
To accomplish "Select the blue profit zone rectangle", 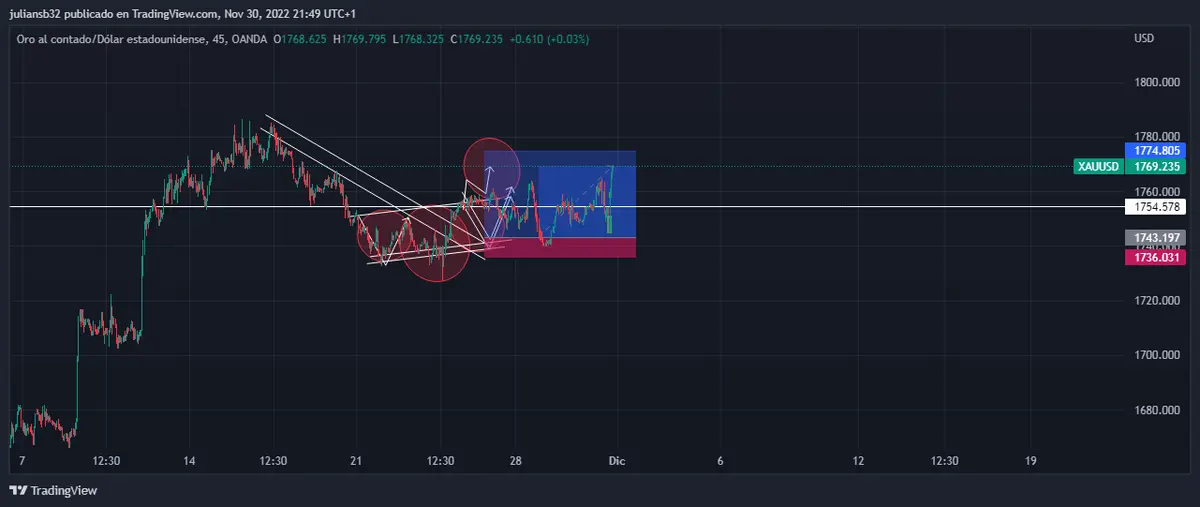I will pyautogui.click(x=580, y=180).
